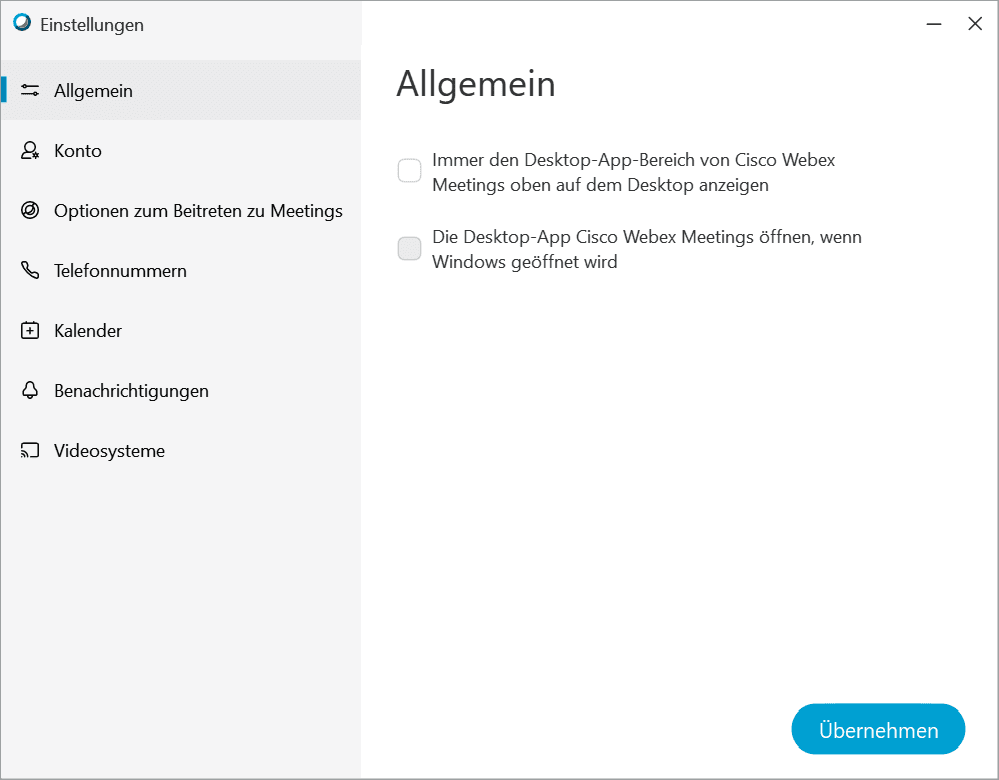The image size is (999, 780).
Task: Click the Konto user icon
Action: coord(30,150)
